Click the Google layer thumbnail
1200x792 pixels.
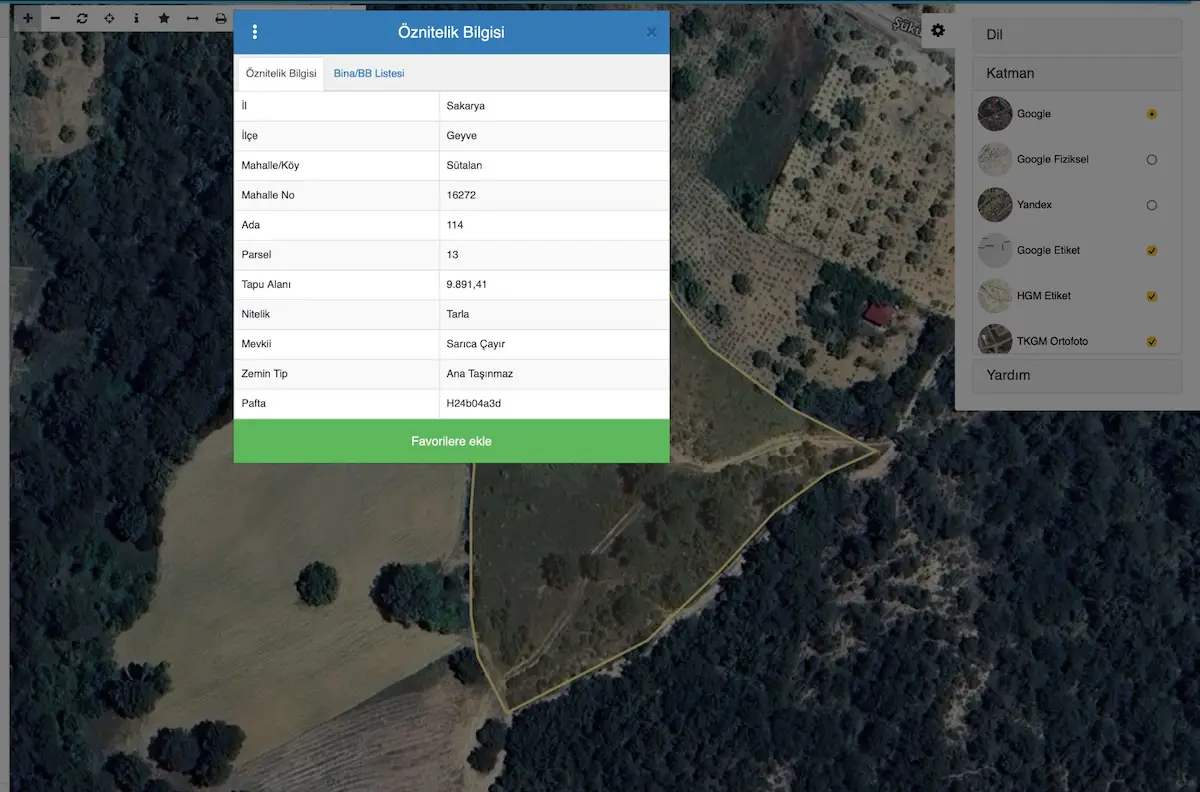click(995, 114)
